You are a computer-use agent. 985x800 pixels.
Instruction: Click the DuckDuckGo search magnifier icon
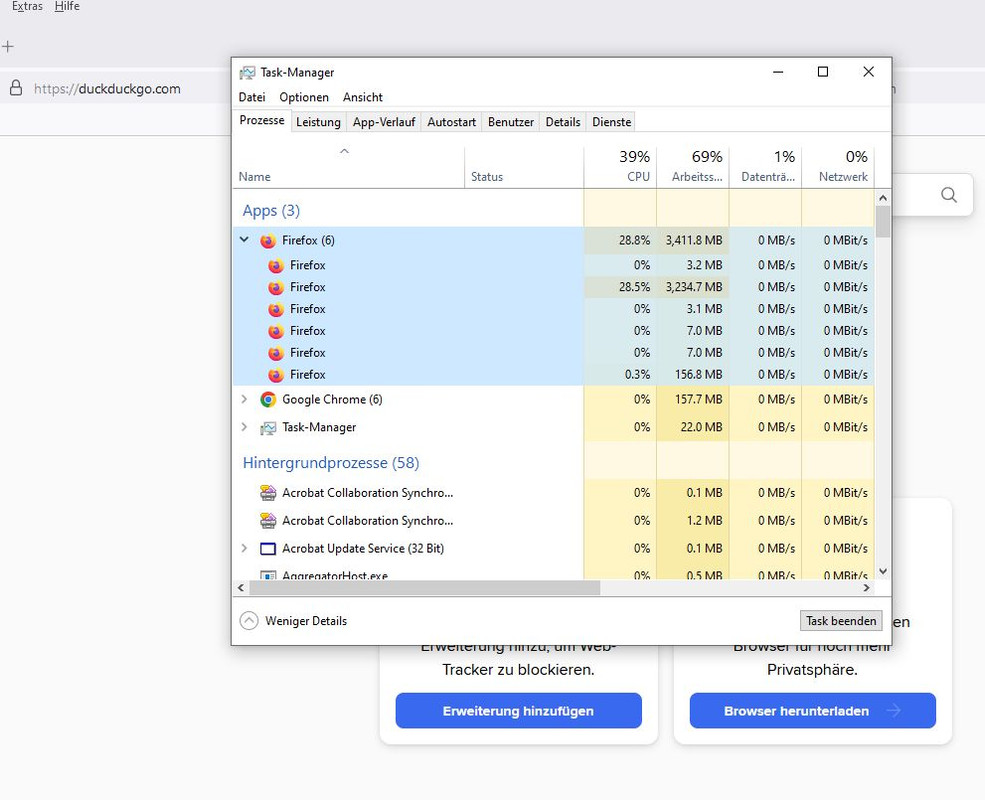[x=949, y=195]
